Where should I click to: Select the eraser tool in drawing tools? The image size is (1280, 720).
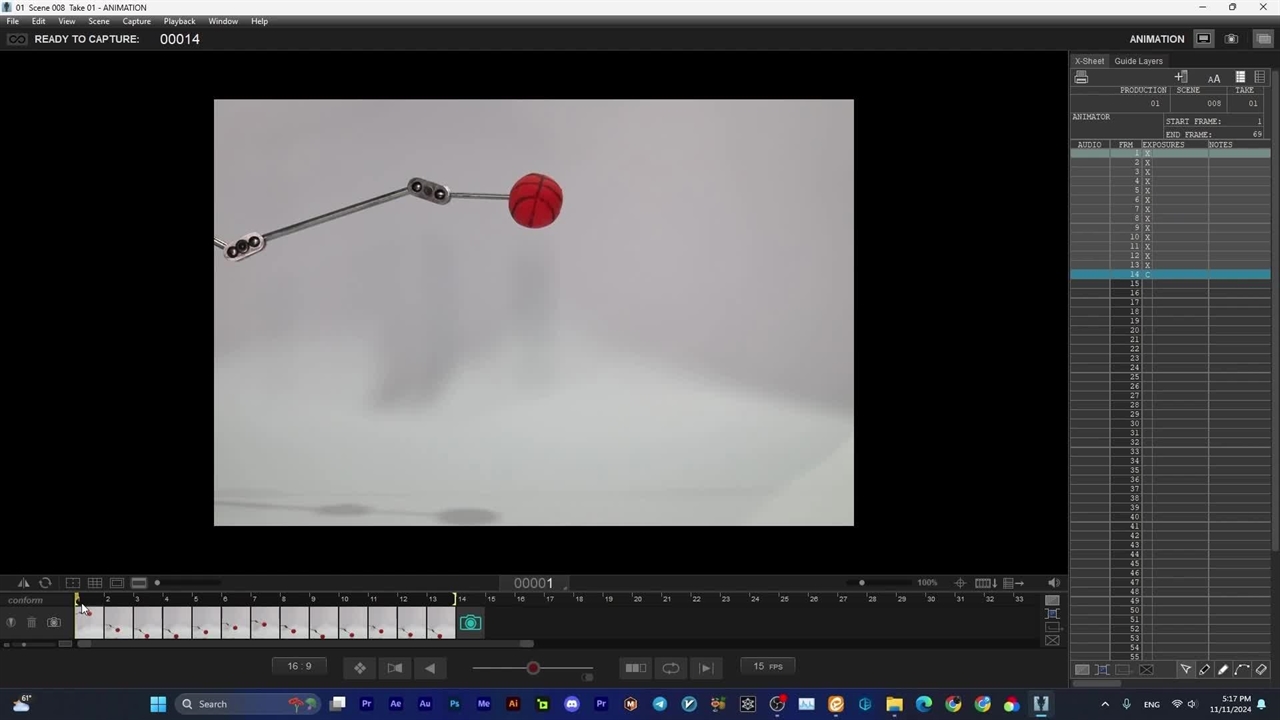pos(1261,669)
